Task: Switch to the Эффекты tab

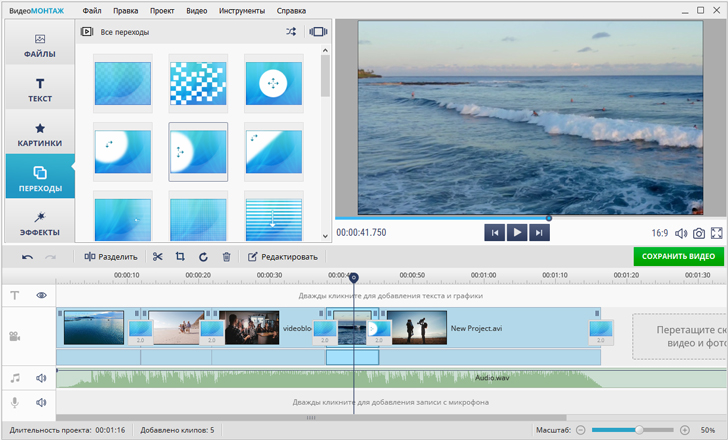Action: tap(39, 222)
